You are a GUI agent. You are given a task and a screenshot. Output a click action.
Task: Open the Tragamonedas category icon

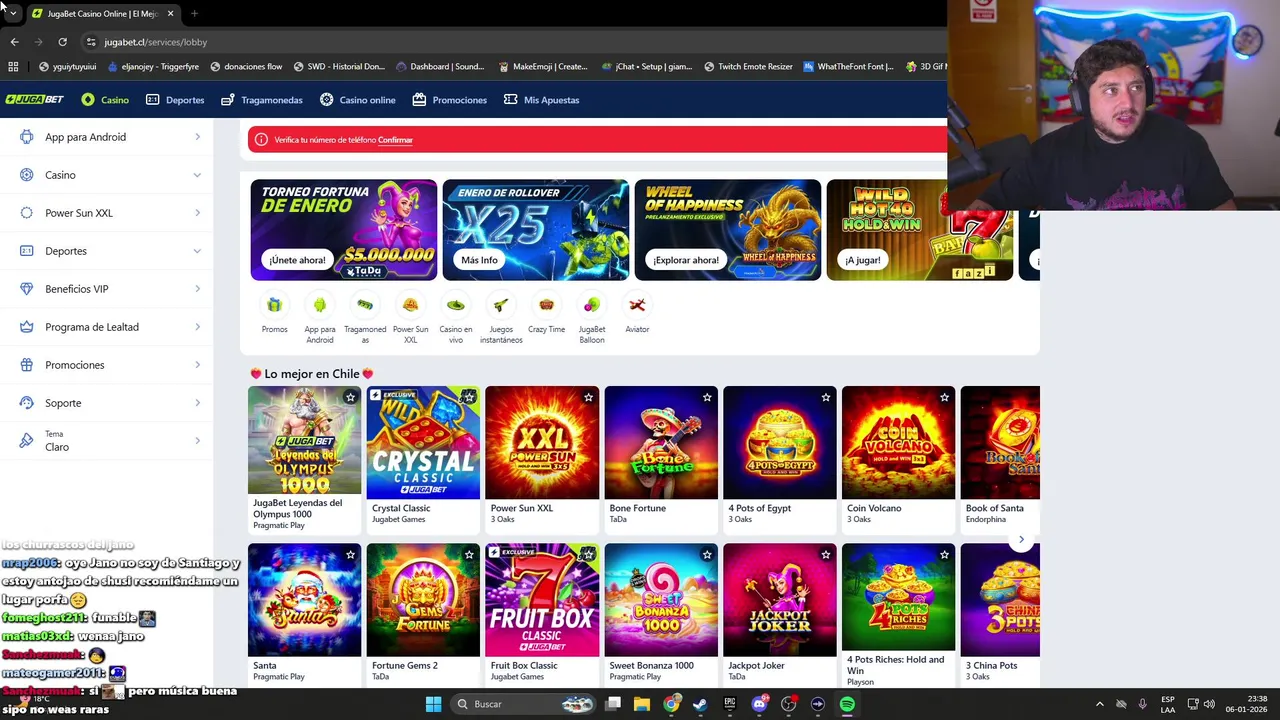365,305
